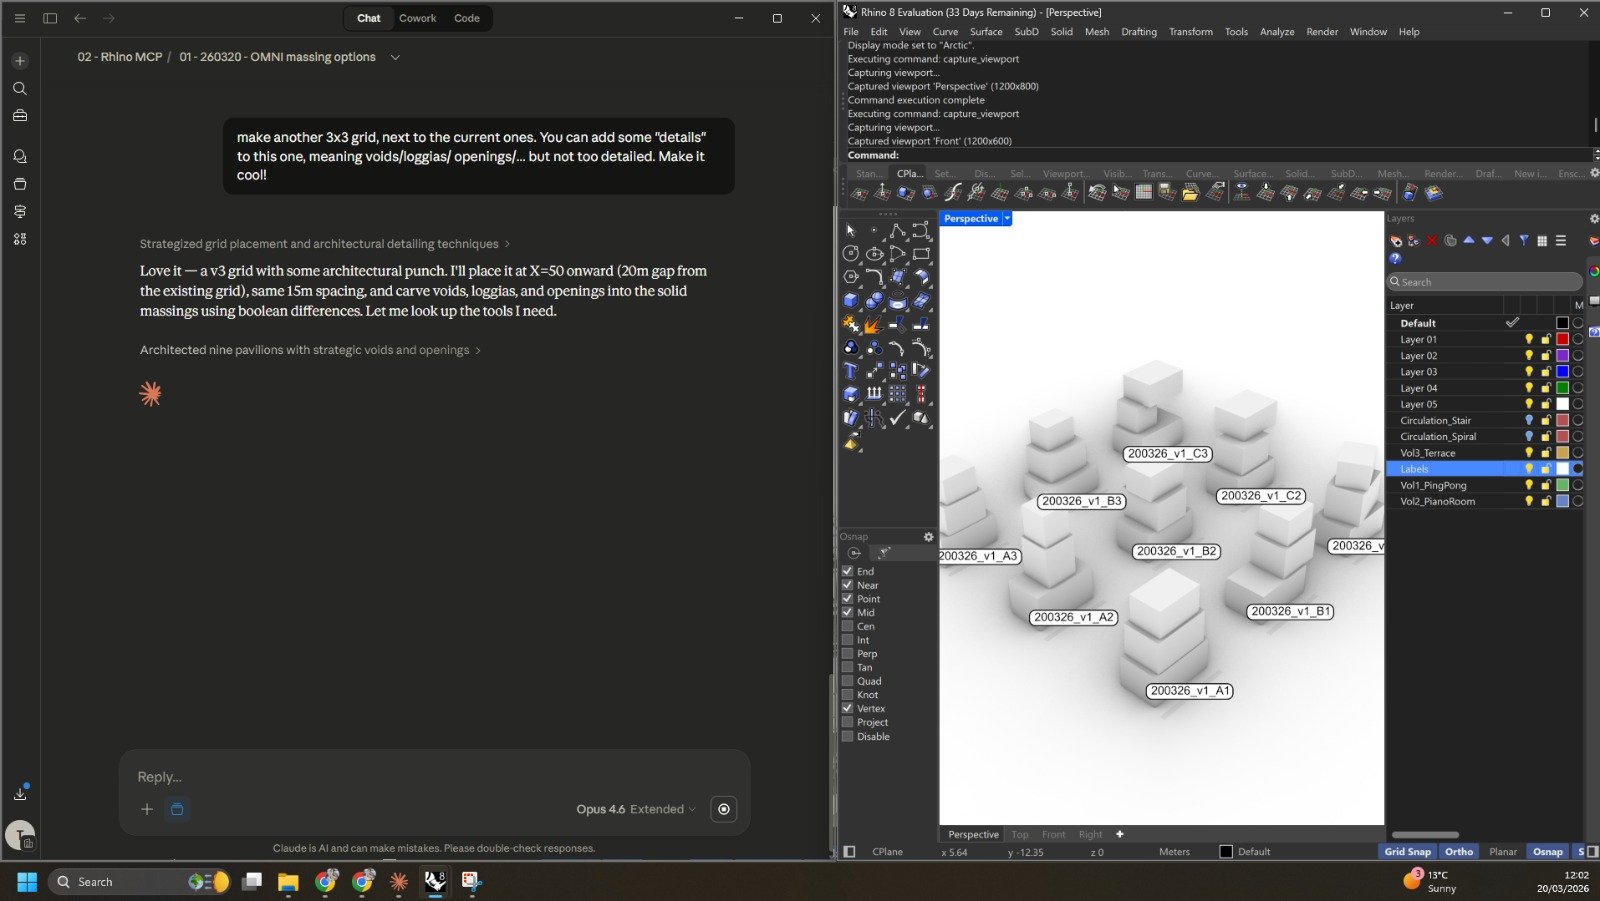Toggle the visibility bulb of Circulation_Stair layer
This screenshot has width=1600, height=901.
point(1529,420)
